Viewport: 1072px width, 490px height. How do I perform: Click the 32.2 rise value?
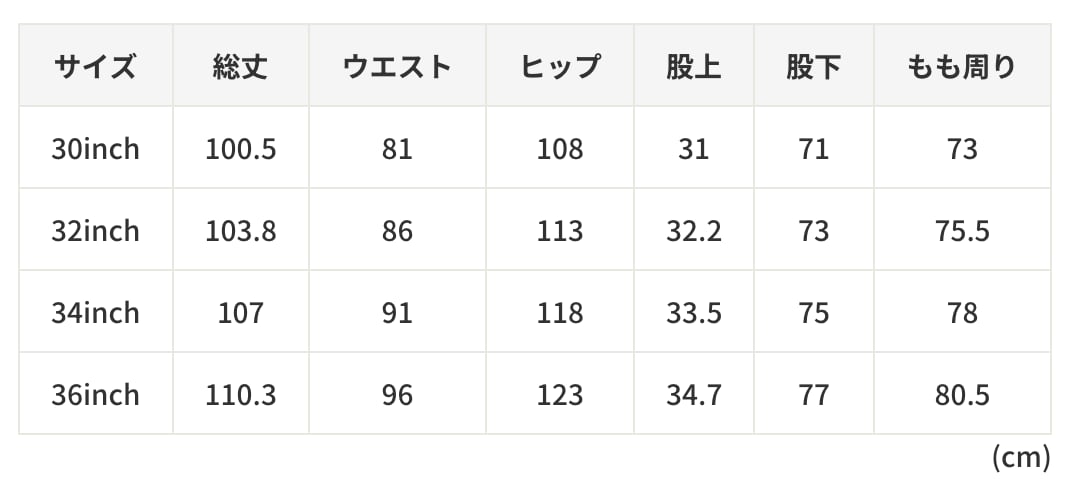pos(694,231)
